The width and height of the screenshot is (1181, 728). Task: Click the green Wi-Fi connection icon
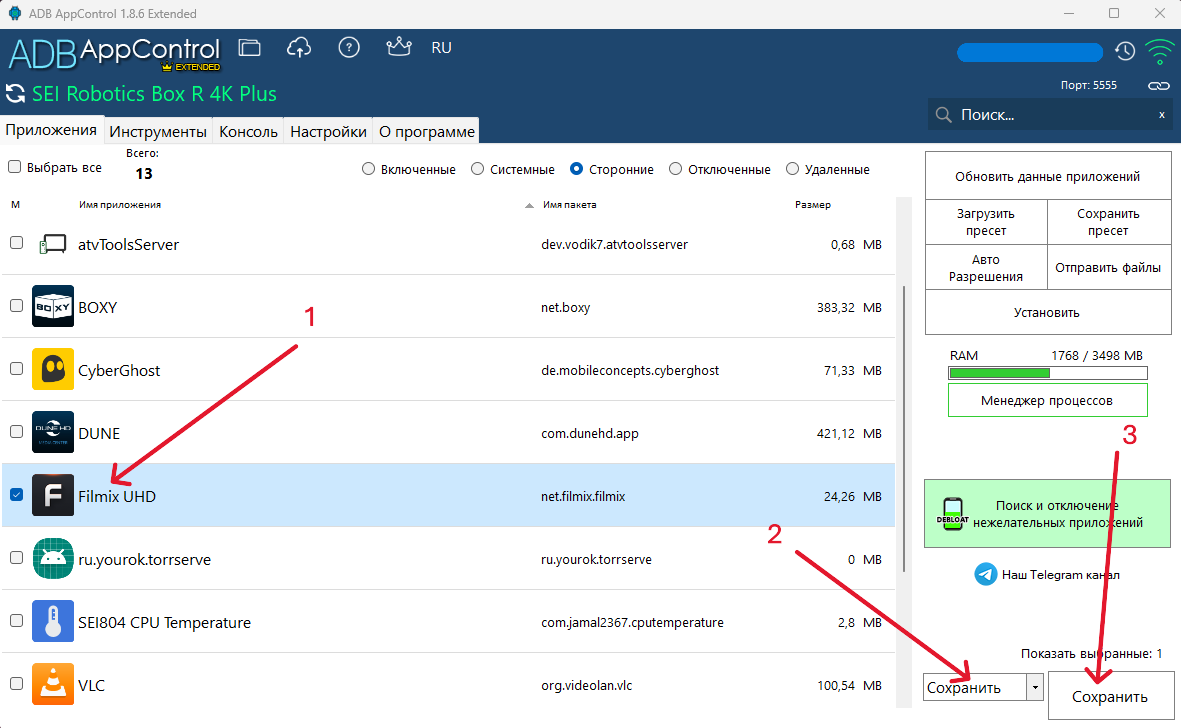click(x=1159, y=51)
